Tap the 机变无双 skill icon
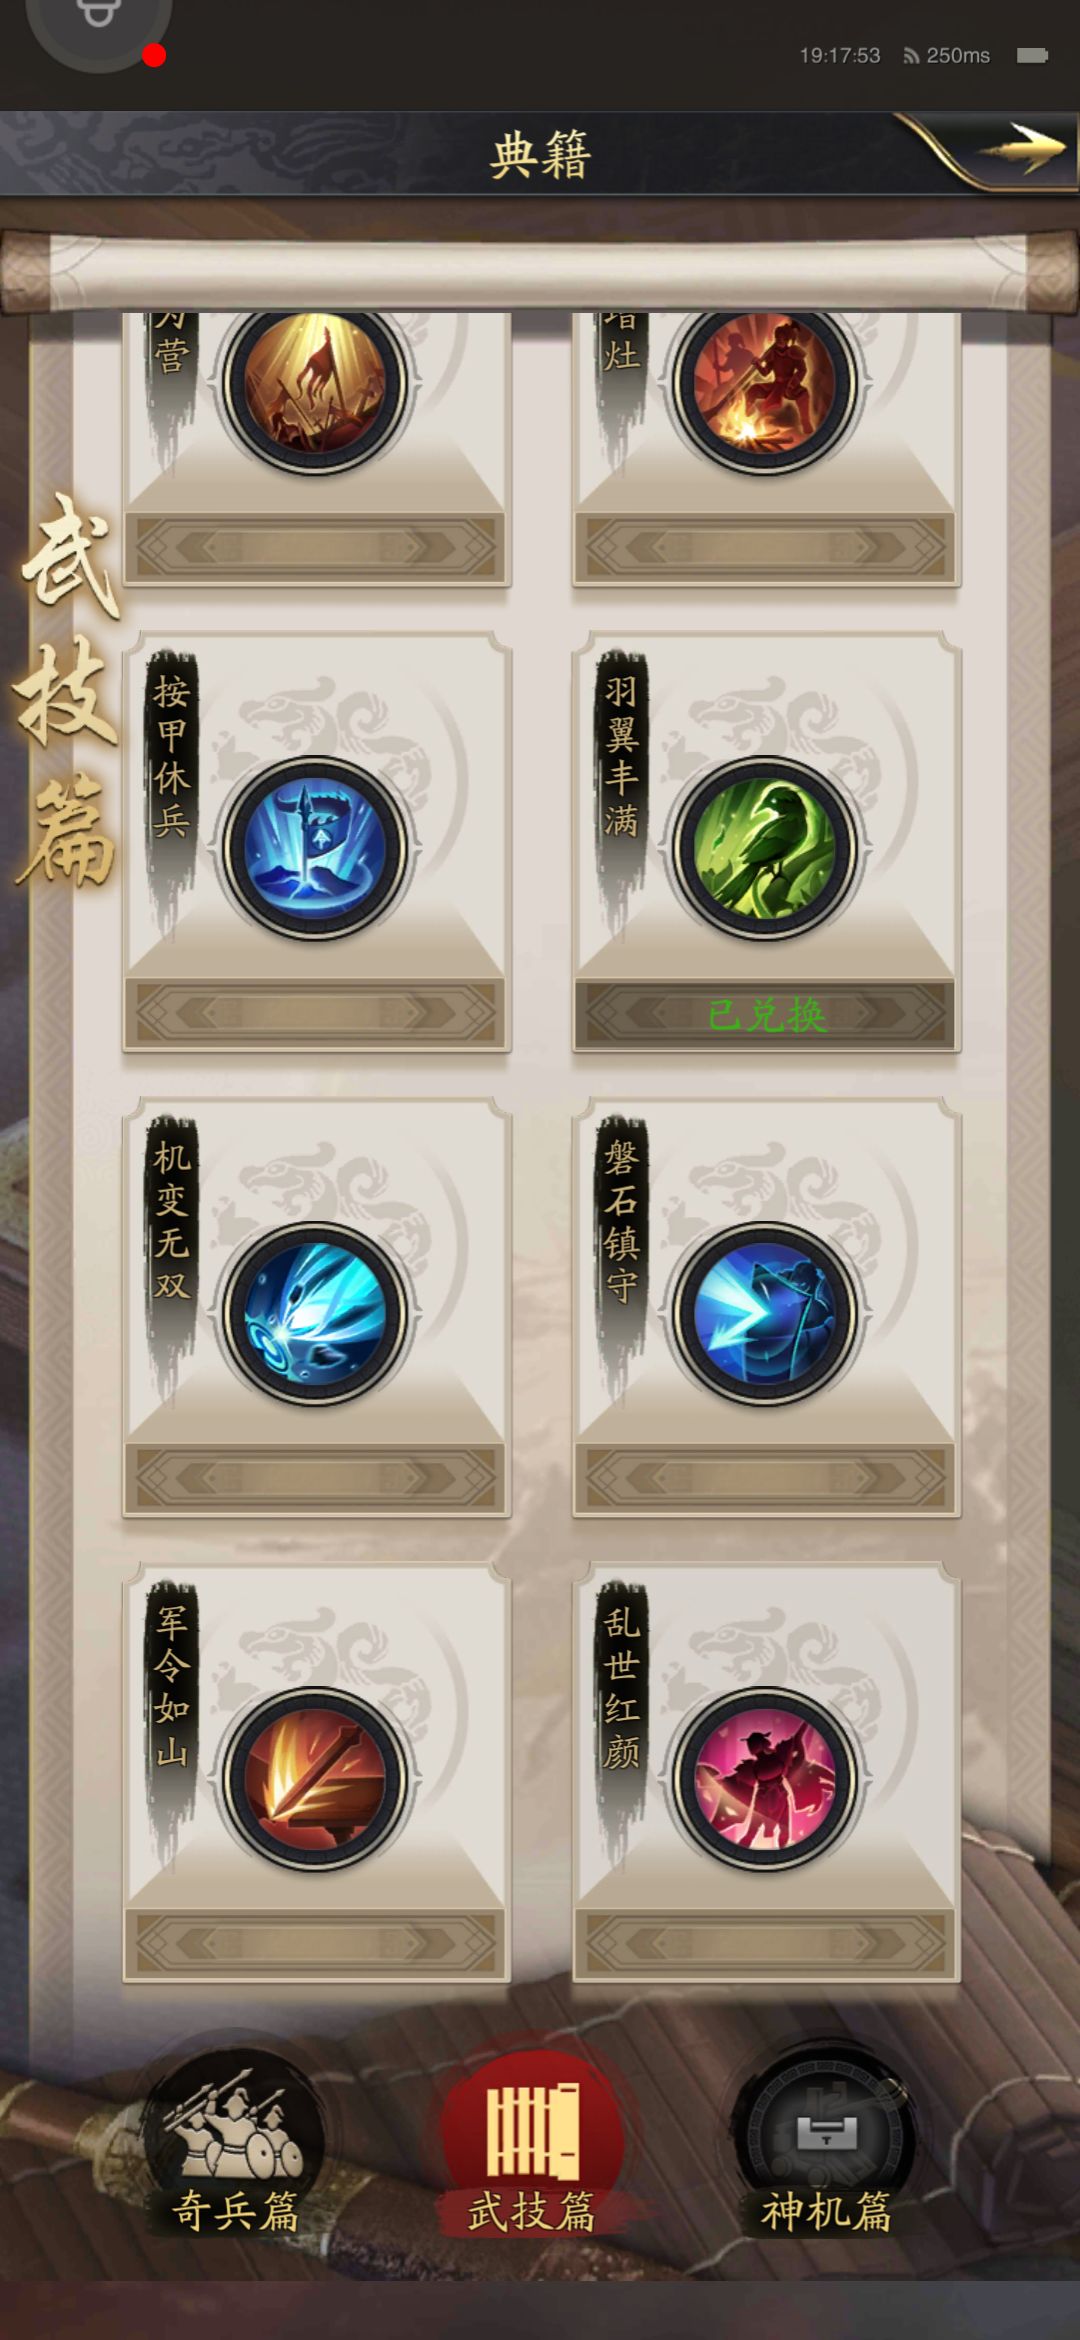 click(316, 1313)
